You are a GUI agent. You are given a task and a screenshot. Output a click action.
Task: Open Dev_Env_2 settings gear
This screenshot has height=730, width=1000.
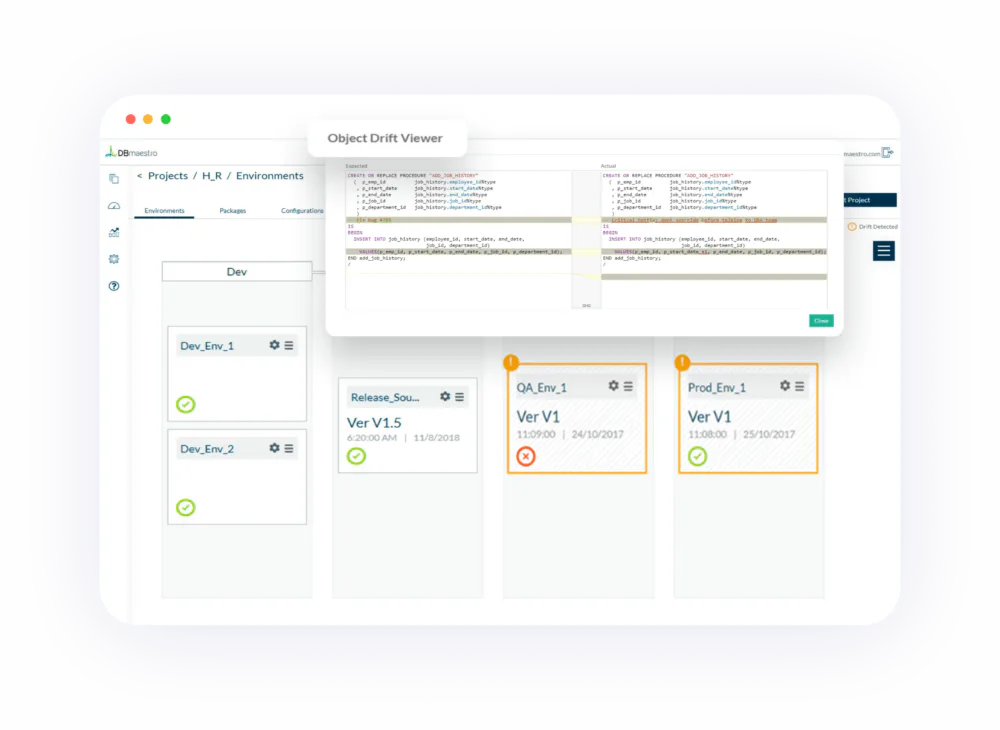[274, 448]
